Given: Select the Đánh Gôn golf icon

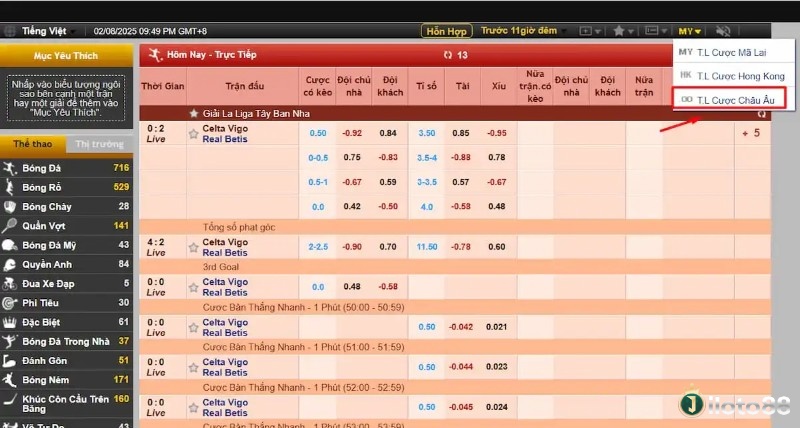Looking at the screenshot, I should 9,361.
